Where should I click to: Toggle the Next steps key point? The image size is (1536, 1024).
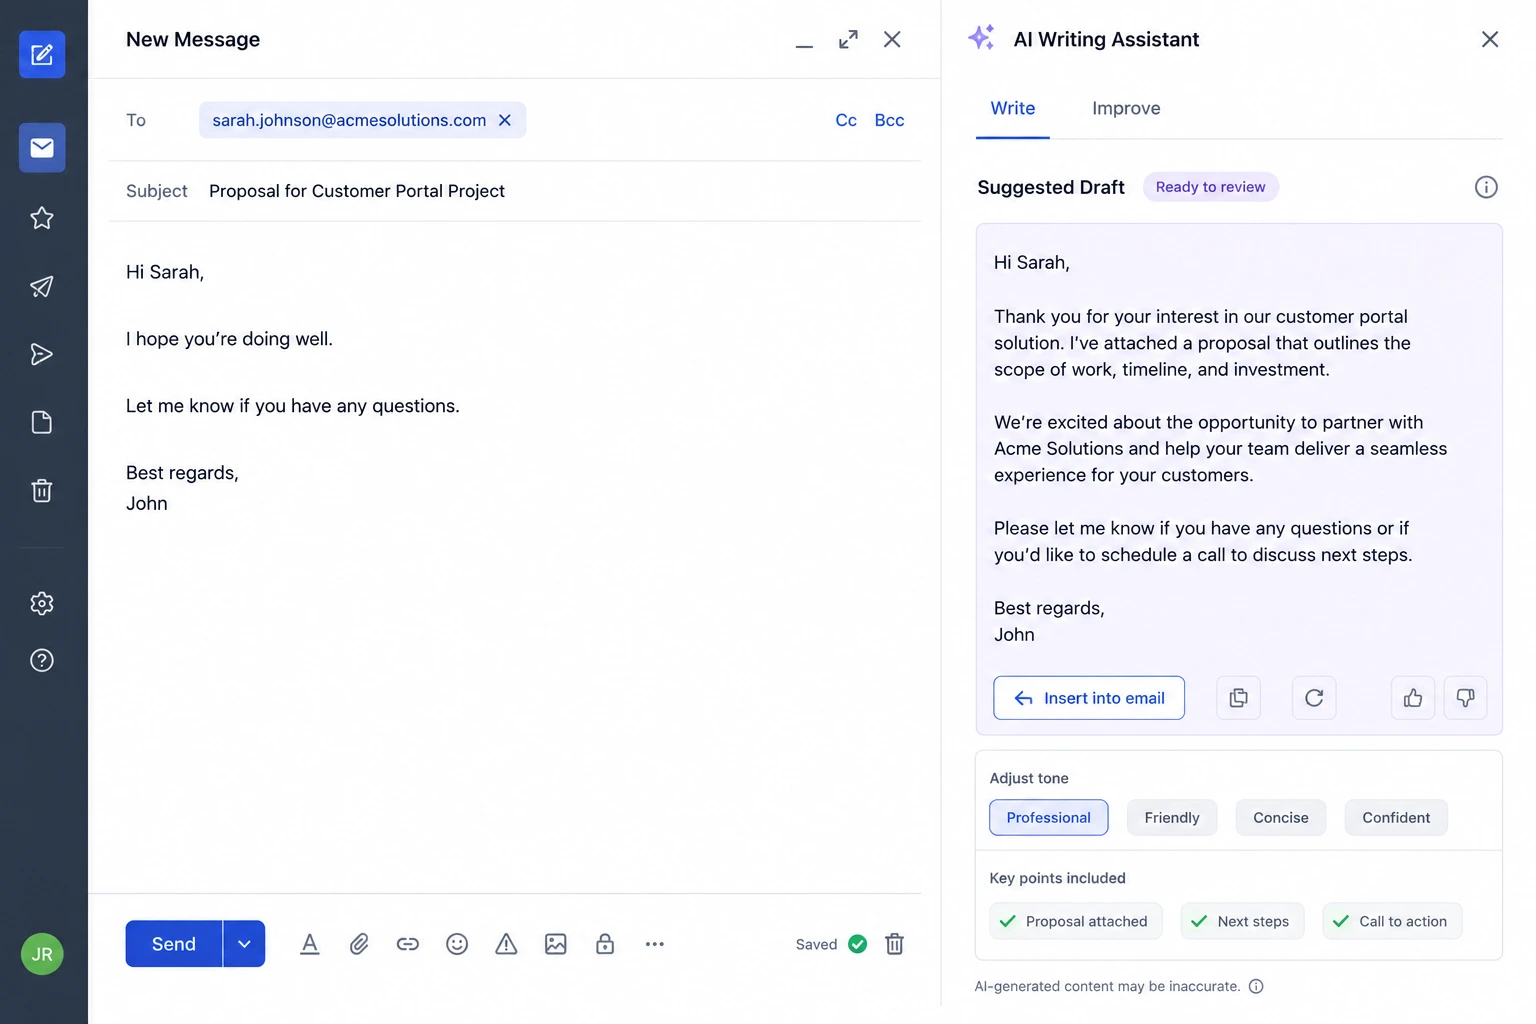[x=1243, y=921]
